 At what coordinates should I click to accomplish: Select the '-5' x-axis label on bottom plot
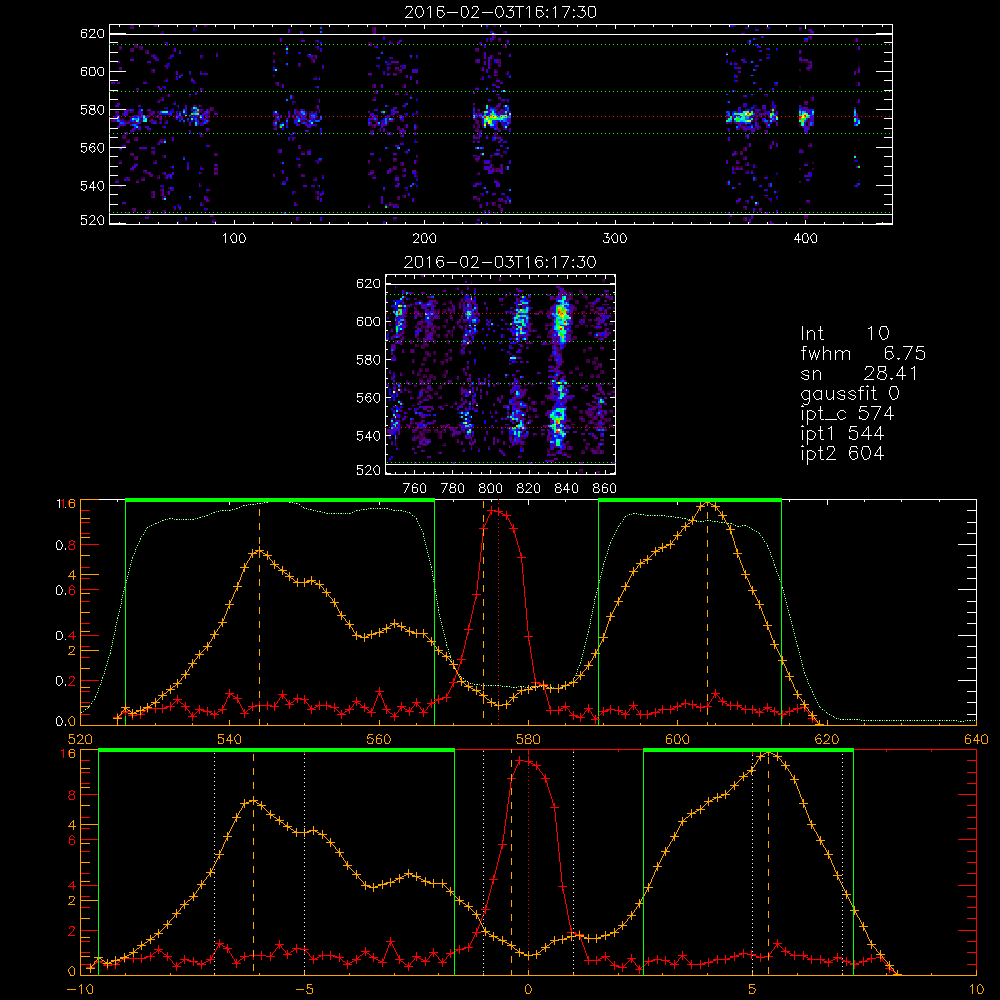[304, 990]
